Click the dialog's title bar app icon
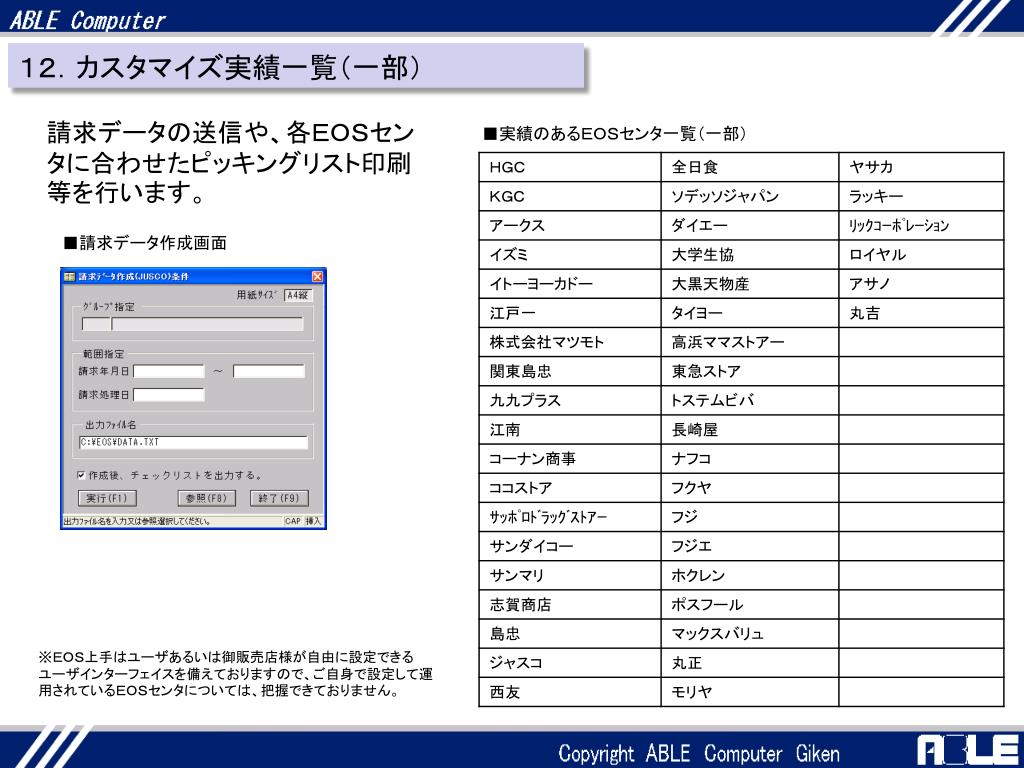Image resolution: width=1024 pixels, height=768 pixels. coord(70,276)
